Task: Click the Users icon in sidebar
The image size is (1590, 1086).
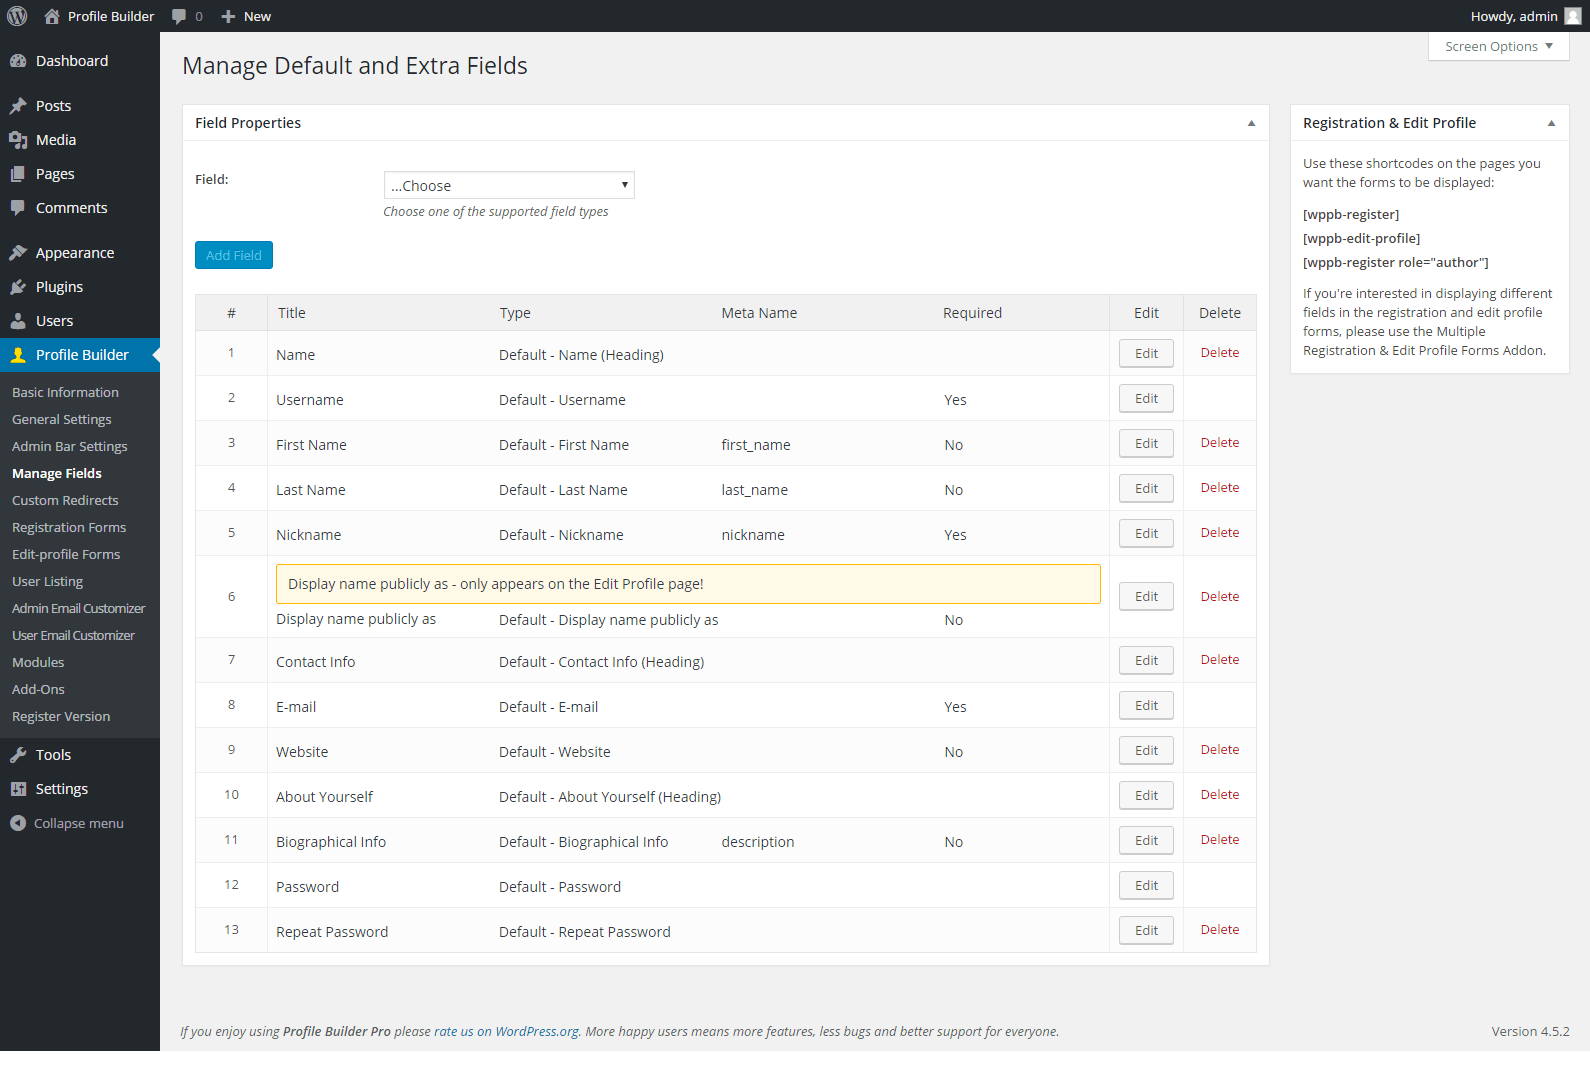Action: tap(18, 321)
